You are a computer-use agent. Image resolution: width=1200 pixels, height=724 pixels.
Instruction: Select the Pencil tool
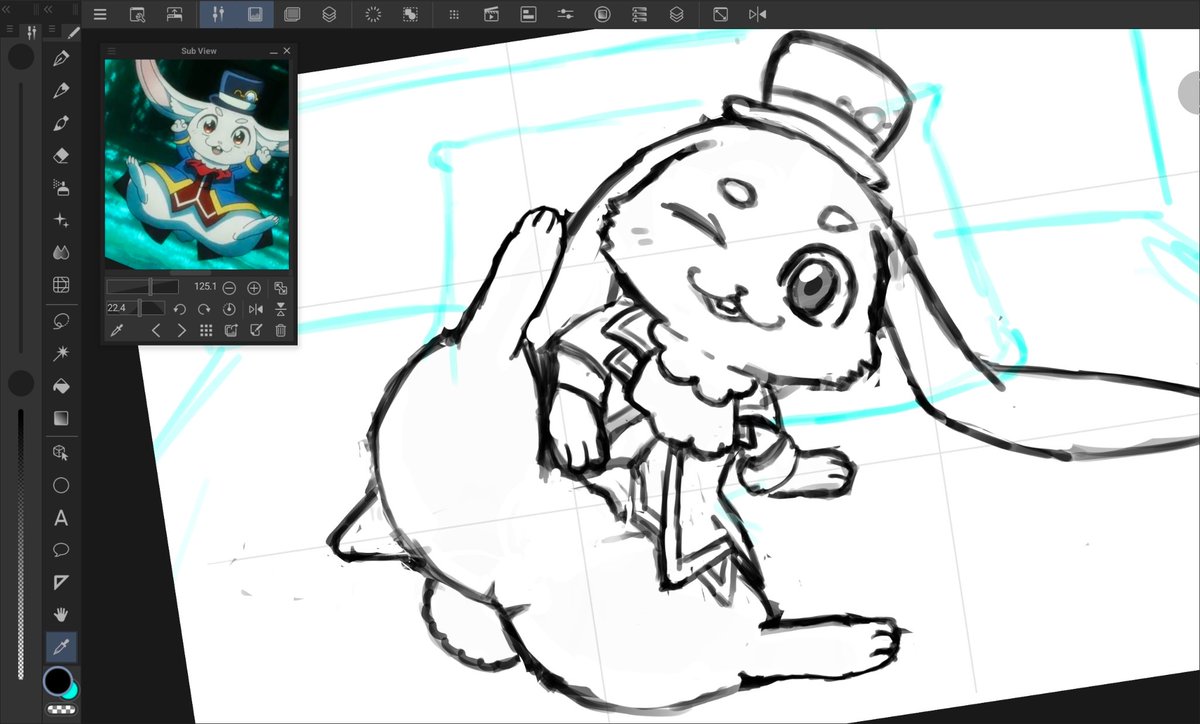pyautogui.click(x=61, y=91)
